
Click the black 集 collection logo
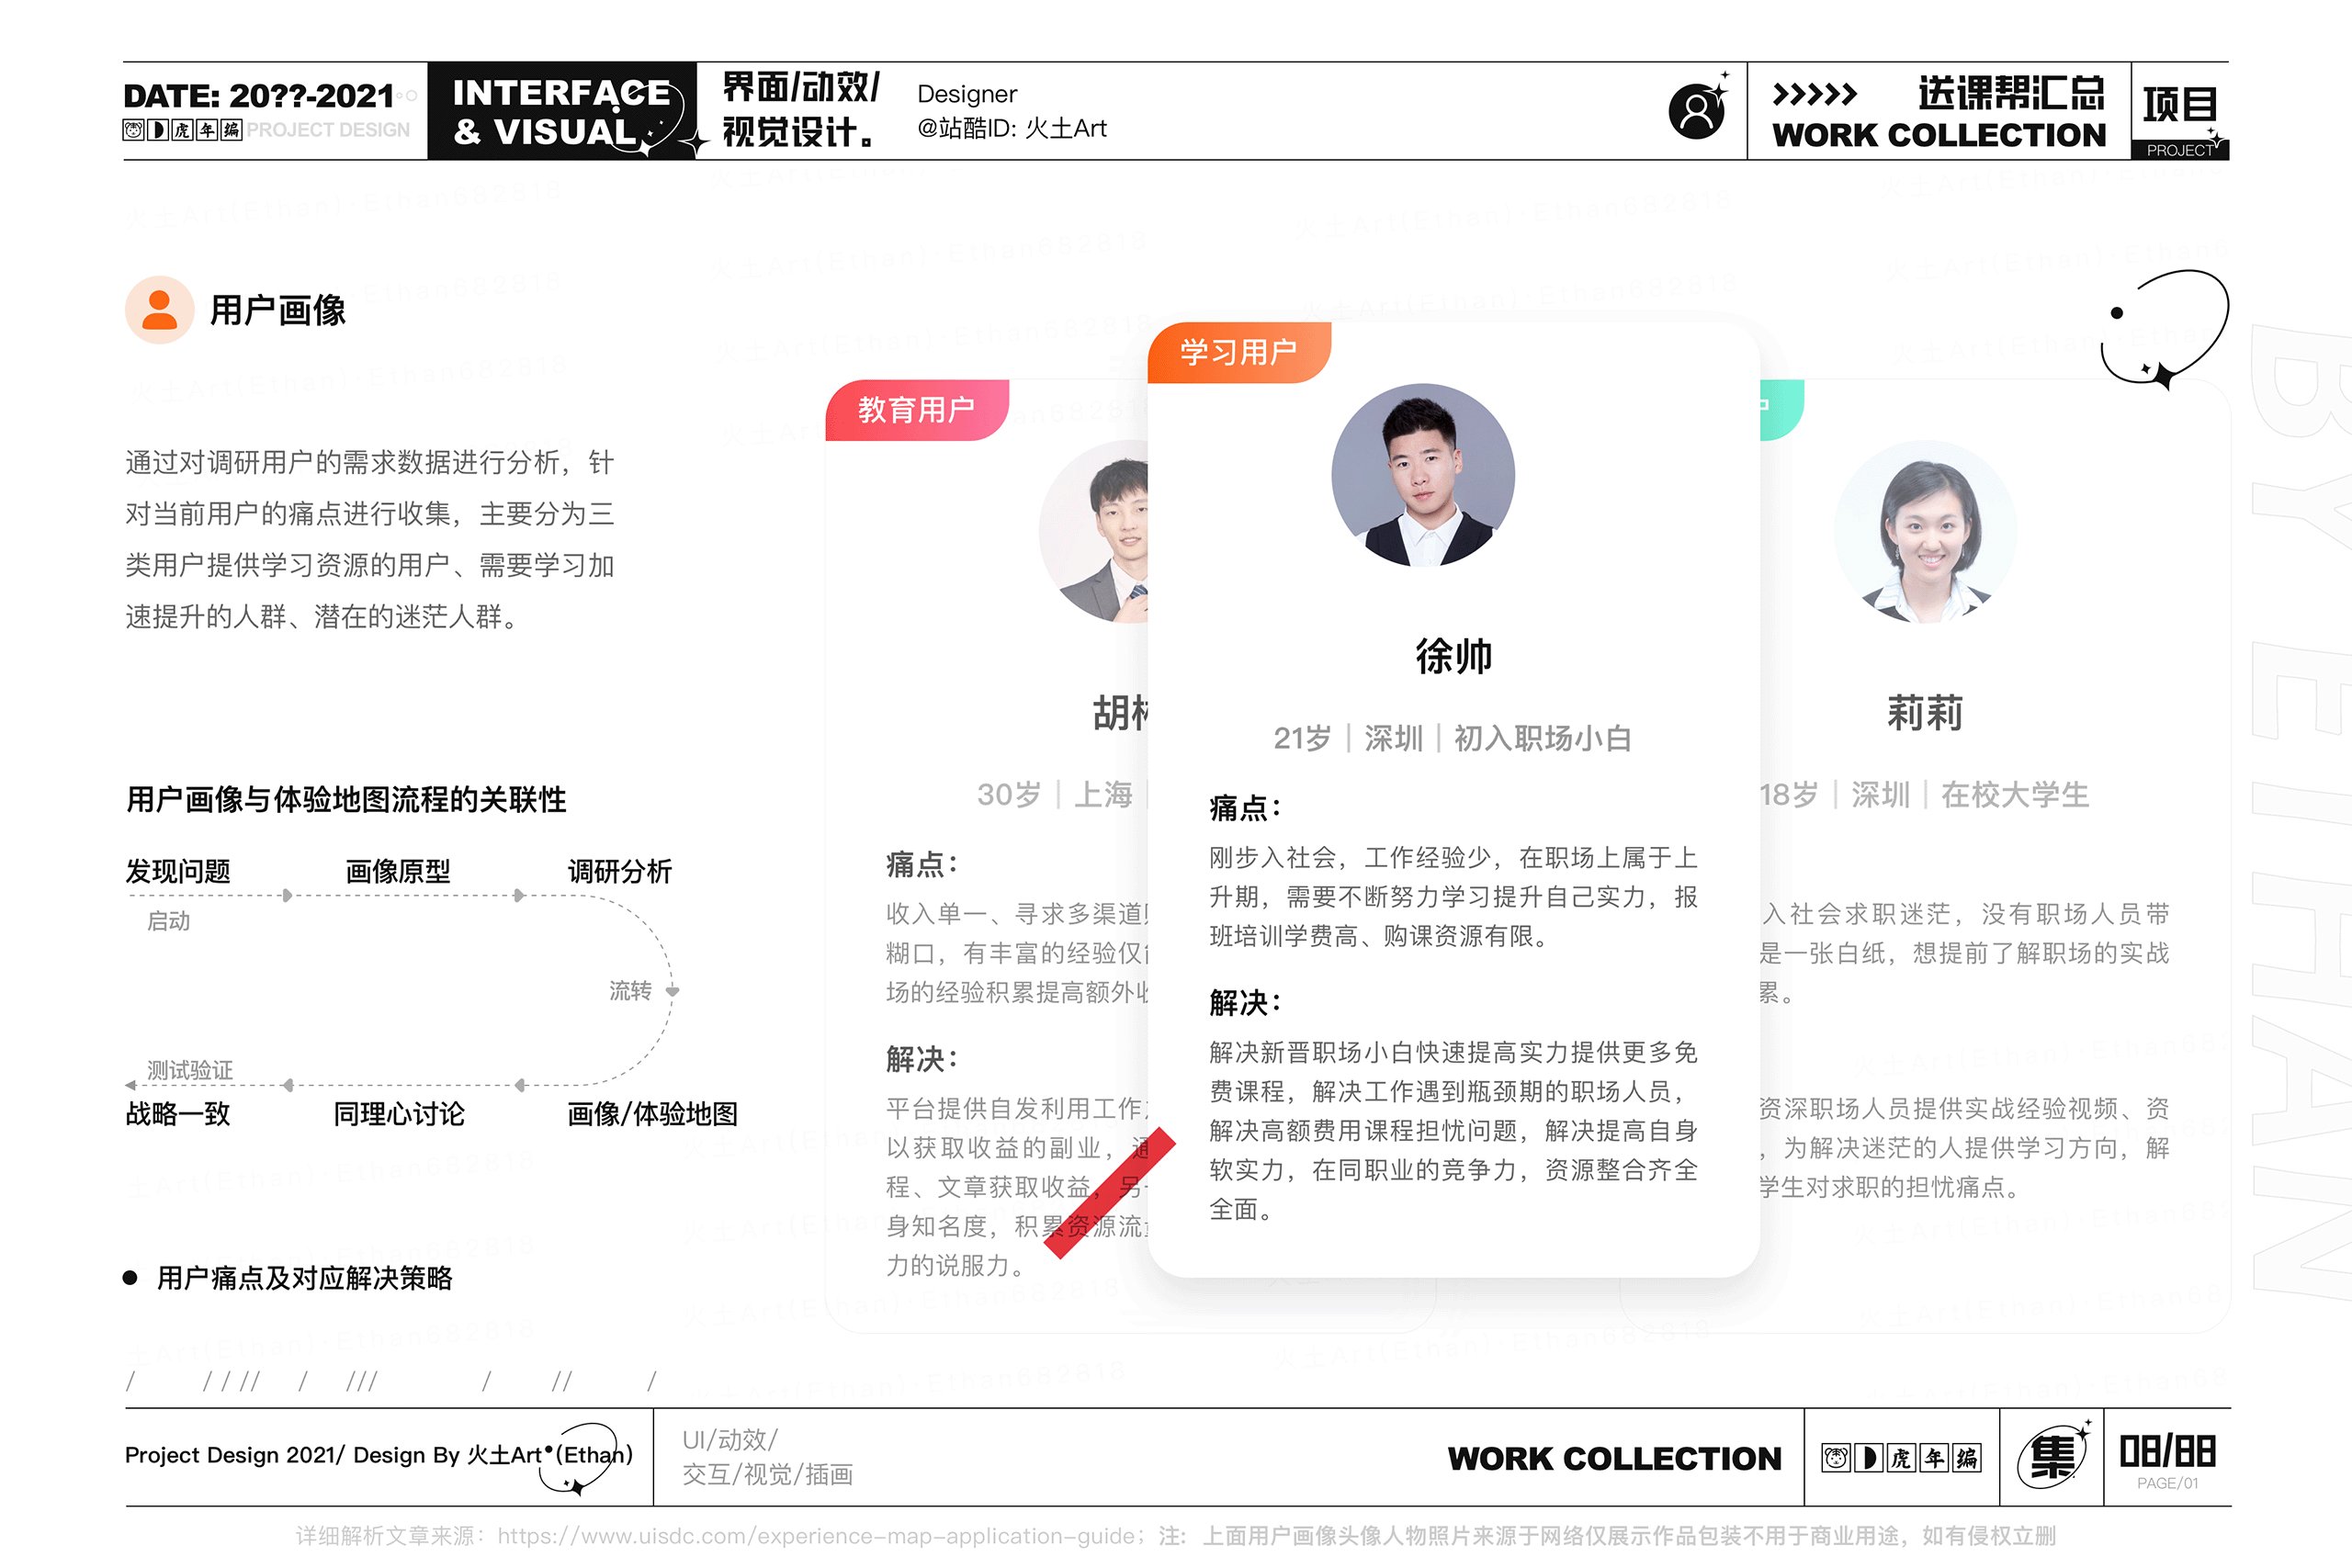2053,1456
